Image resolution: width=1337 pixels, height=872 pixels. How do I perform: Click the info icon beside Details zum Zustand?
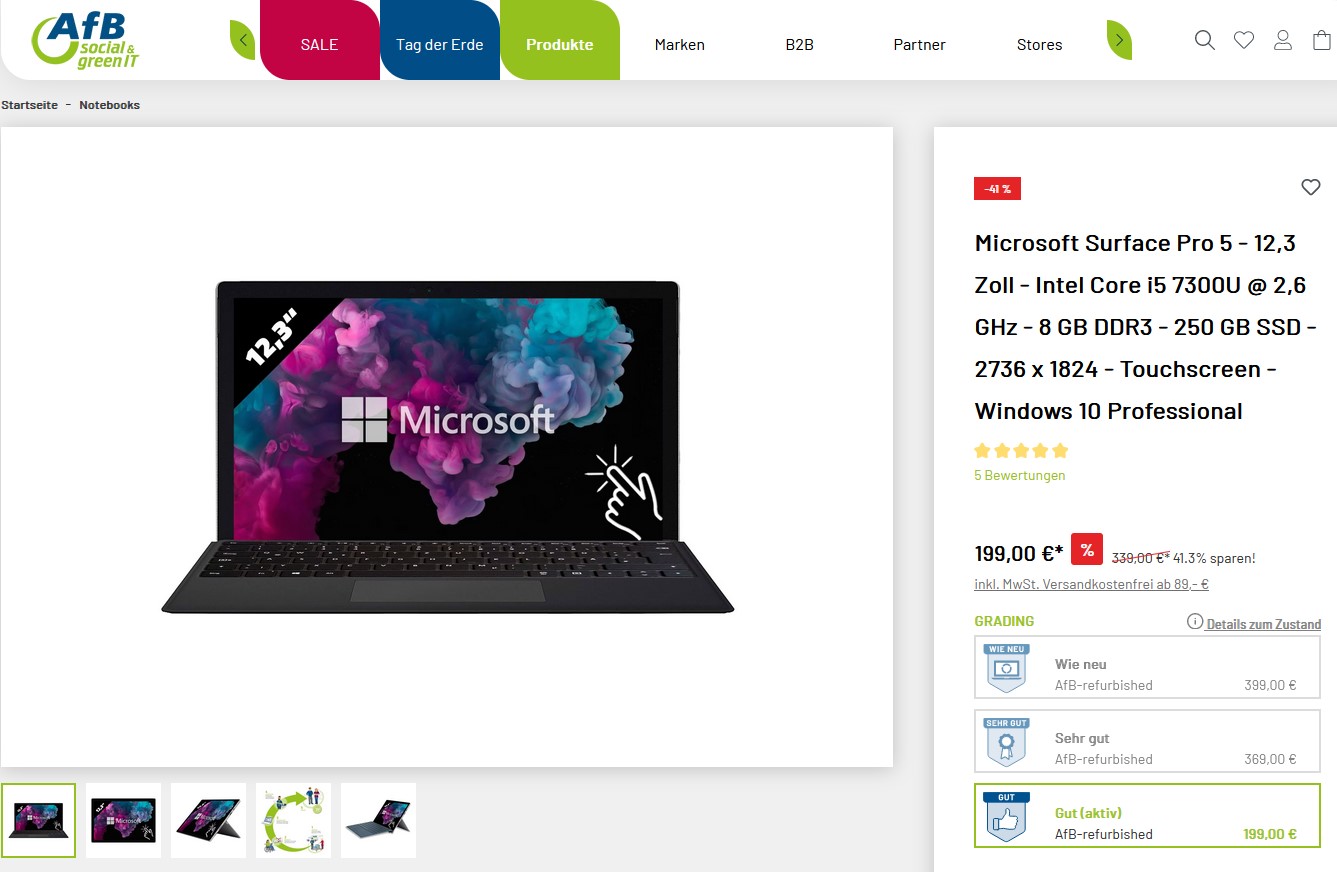pos(1195,622)
